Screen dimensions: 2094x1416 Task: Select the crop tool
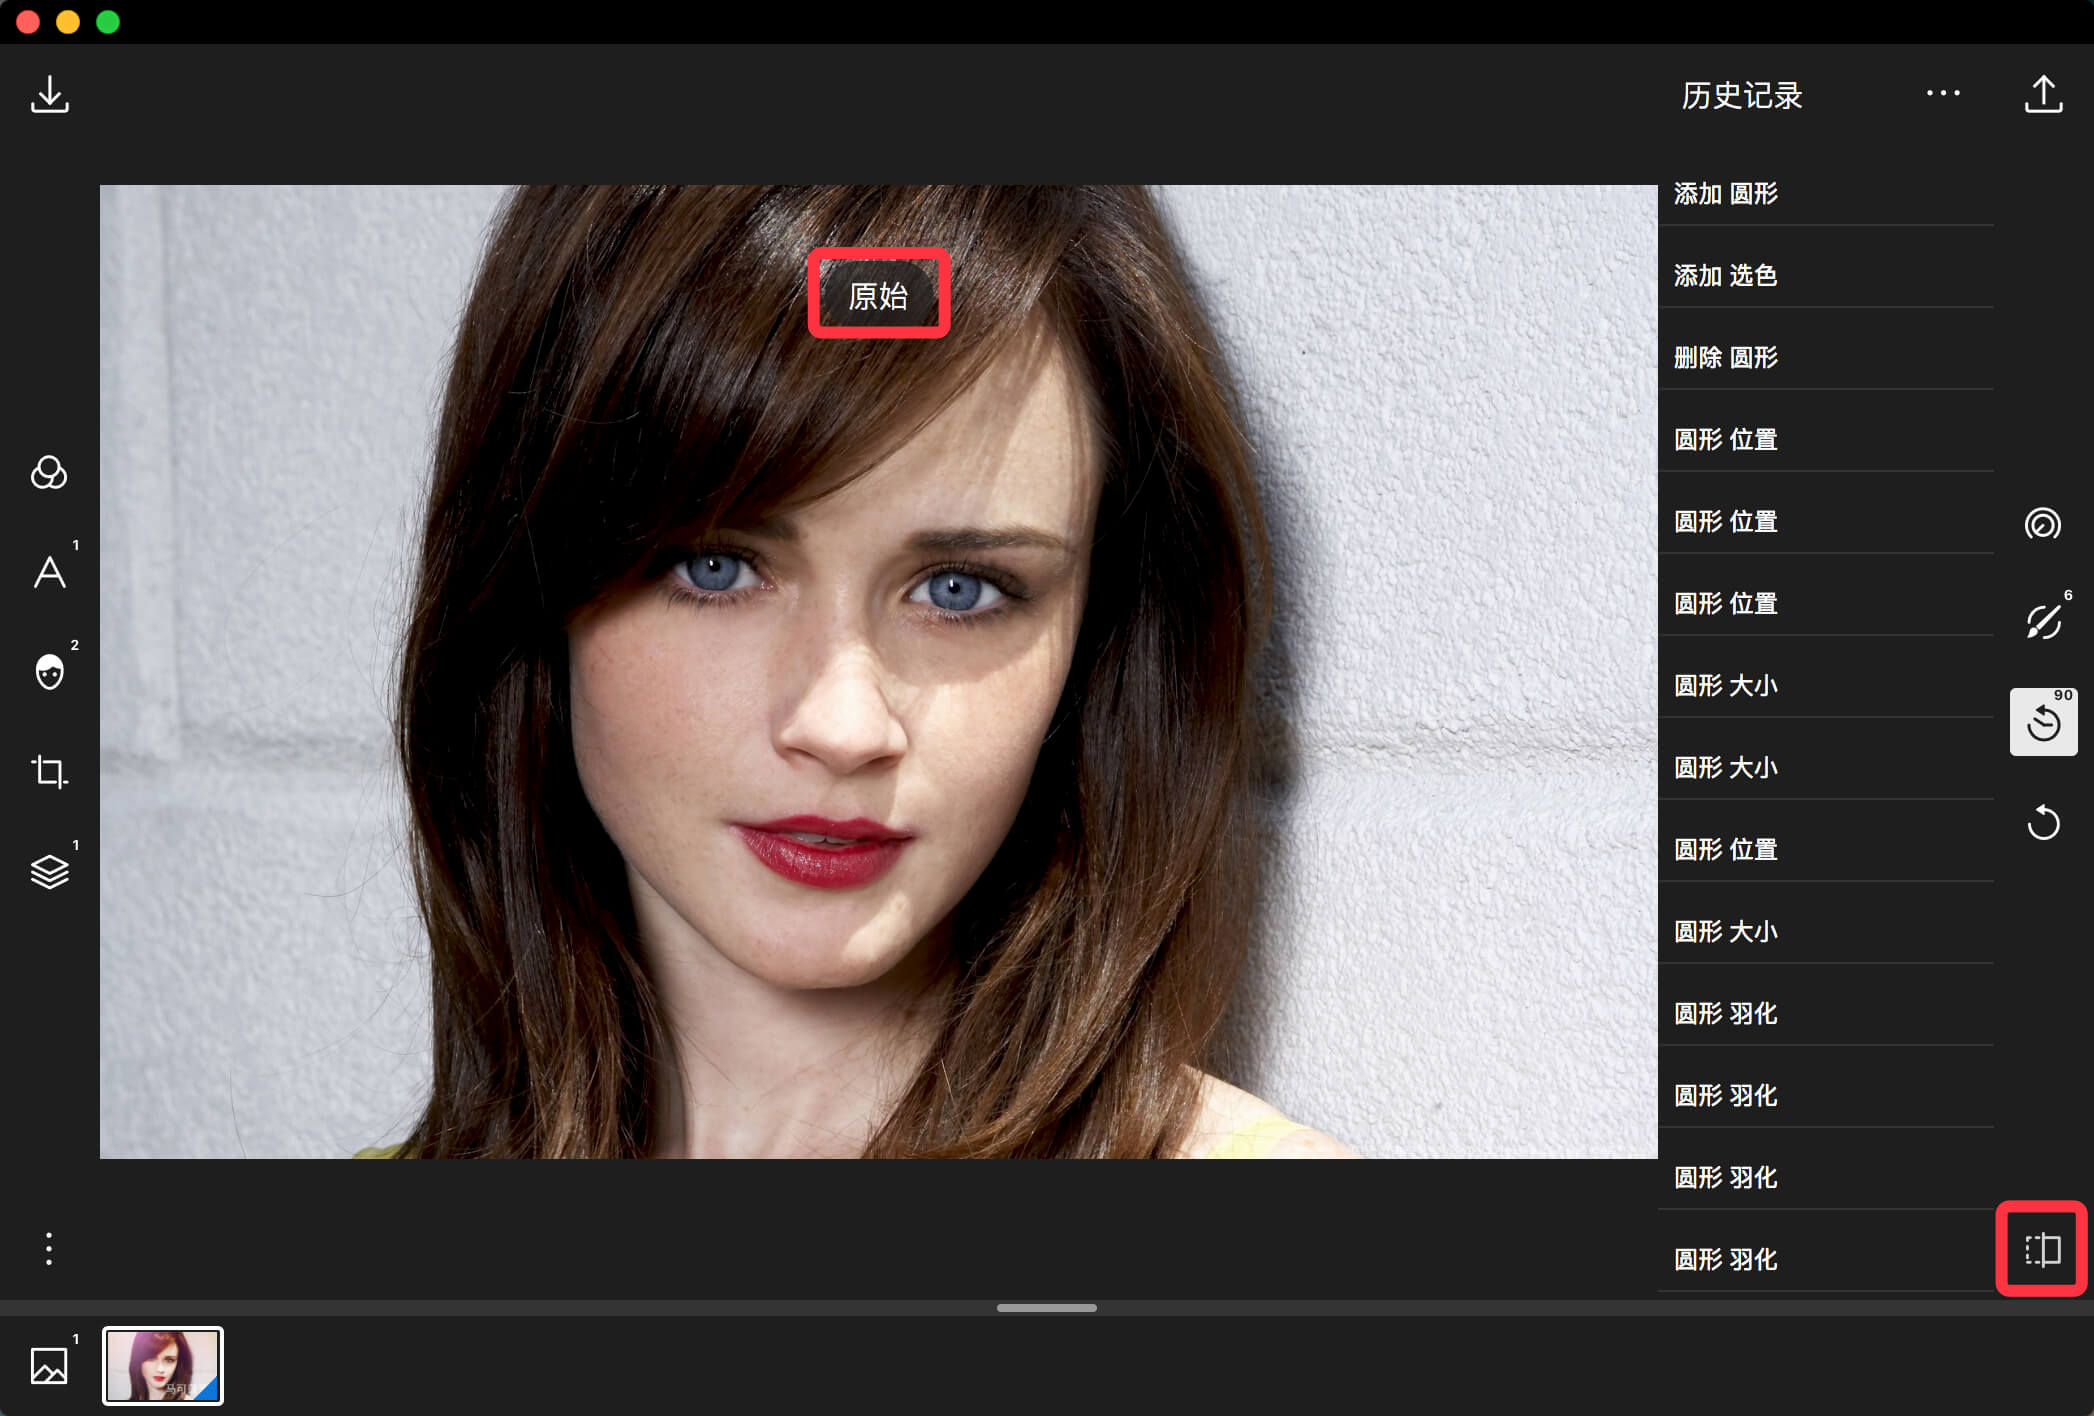point(49,772)
